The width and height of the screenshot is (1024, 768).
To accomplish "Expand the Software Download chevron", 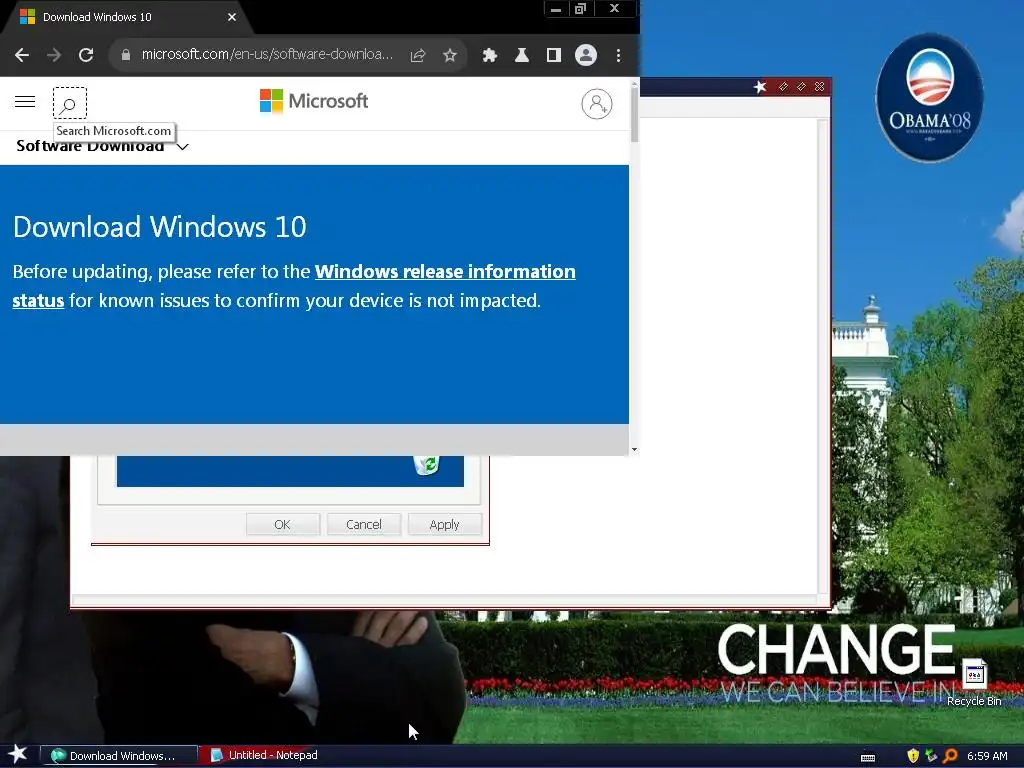I will 183,147.
